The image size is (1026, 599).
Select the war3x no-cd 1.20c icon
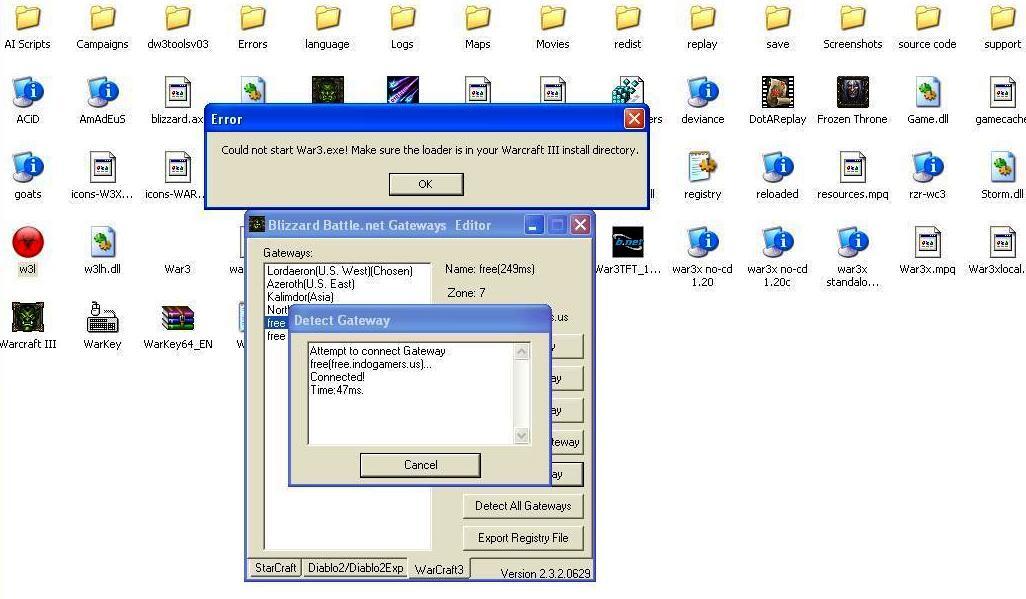click(x=777, y=242)
